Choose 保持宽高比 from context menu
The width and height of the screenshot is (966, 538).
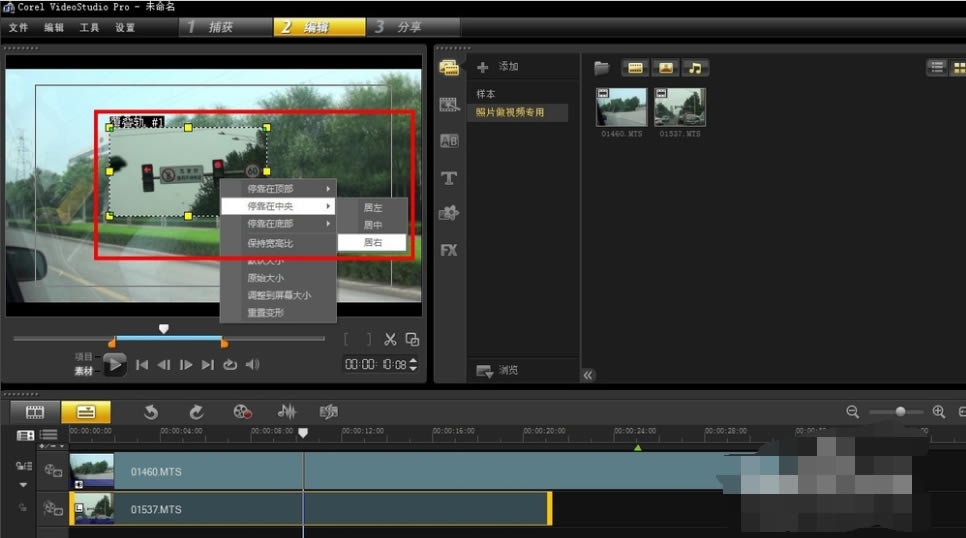coord(270,243)
